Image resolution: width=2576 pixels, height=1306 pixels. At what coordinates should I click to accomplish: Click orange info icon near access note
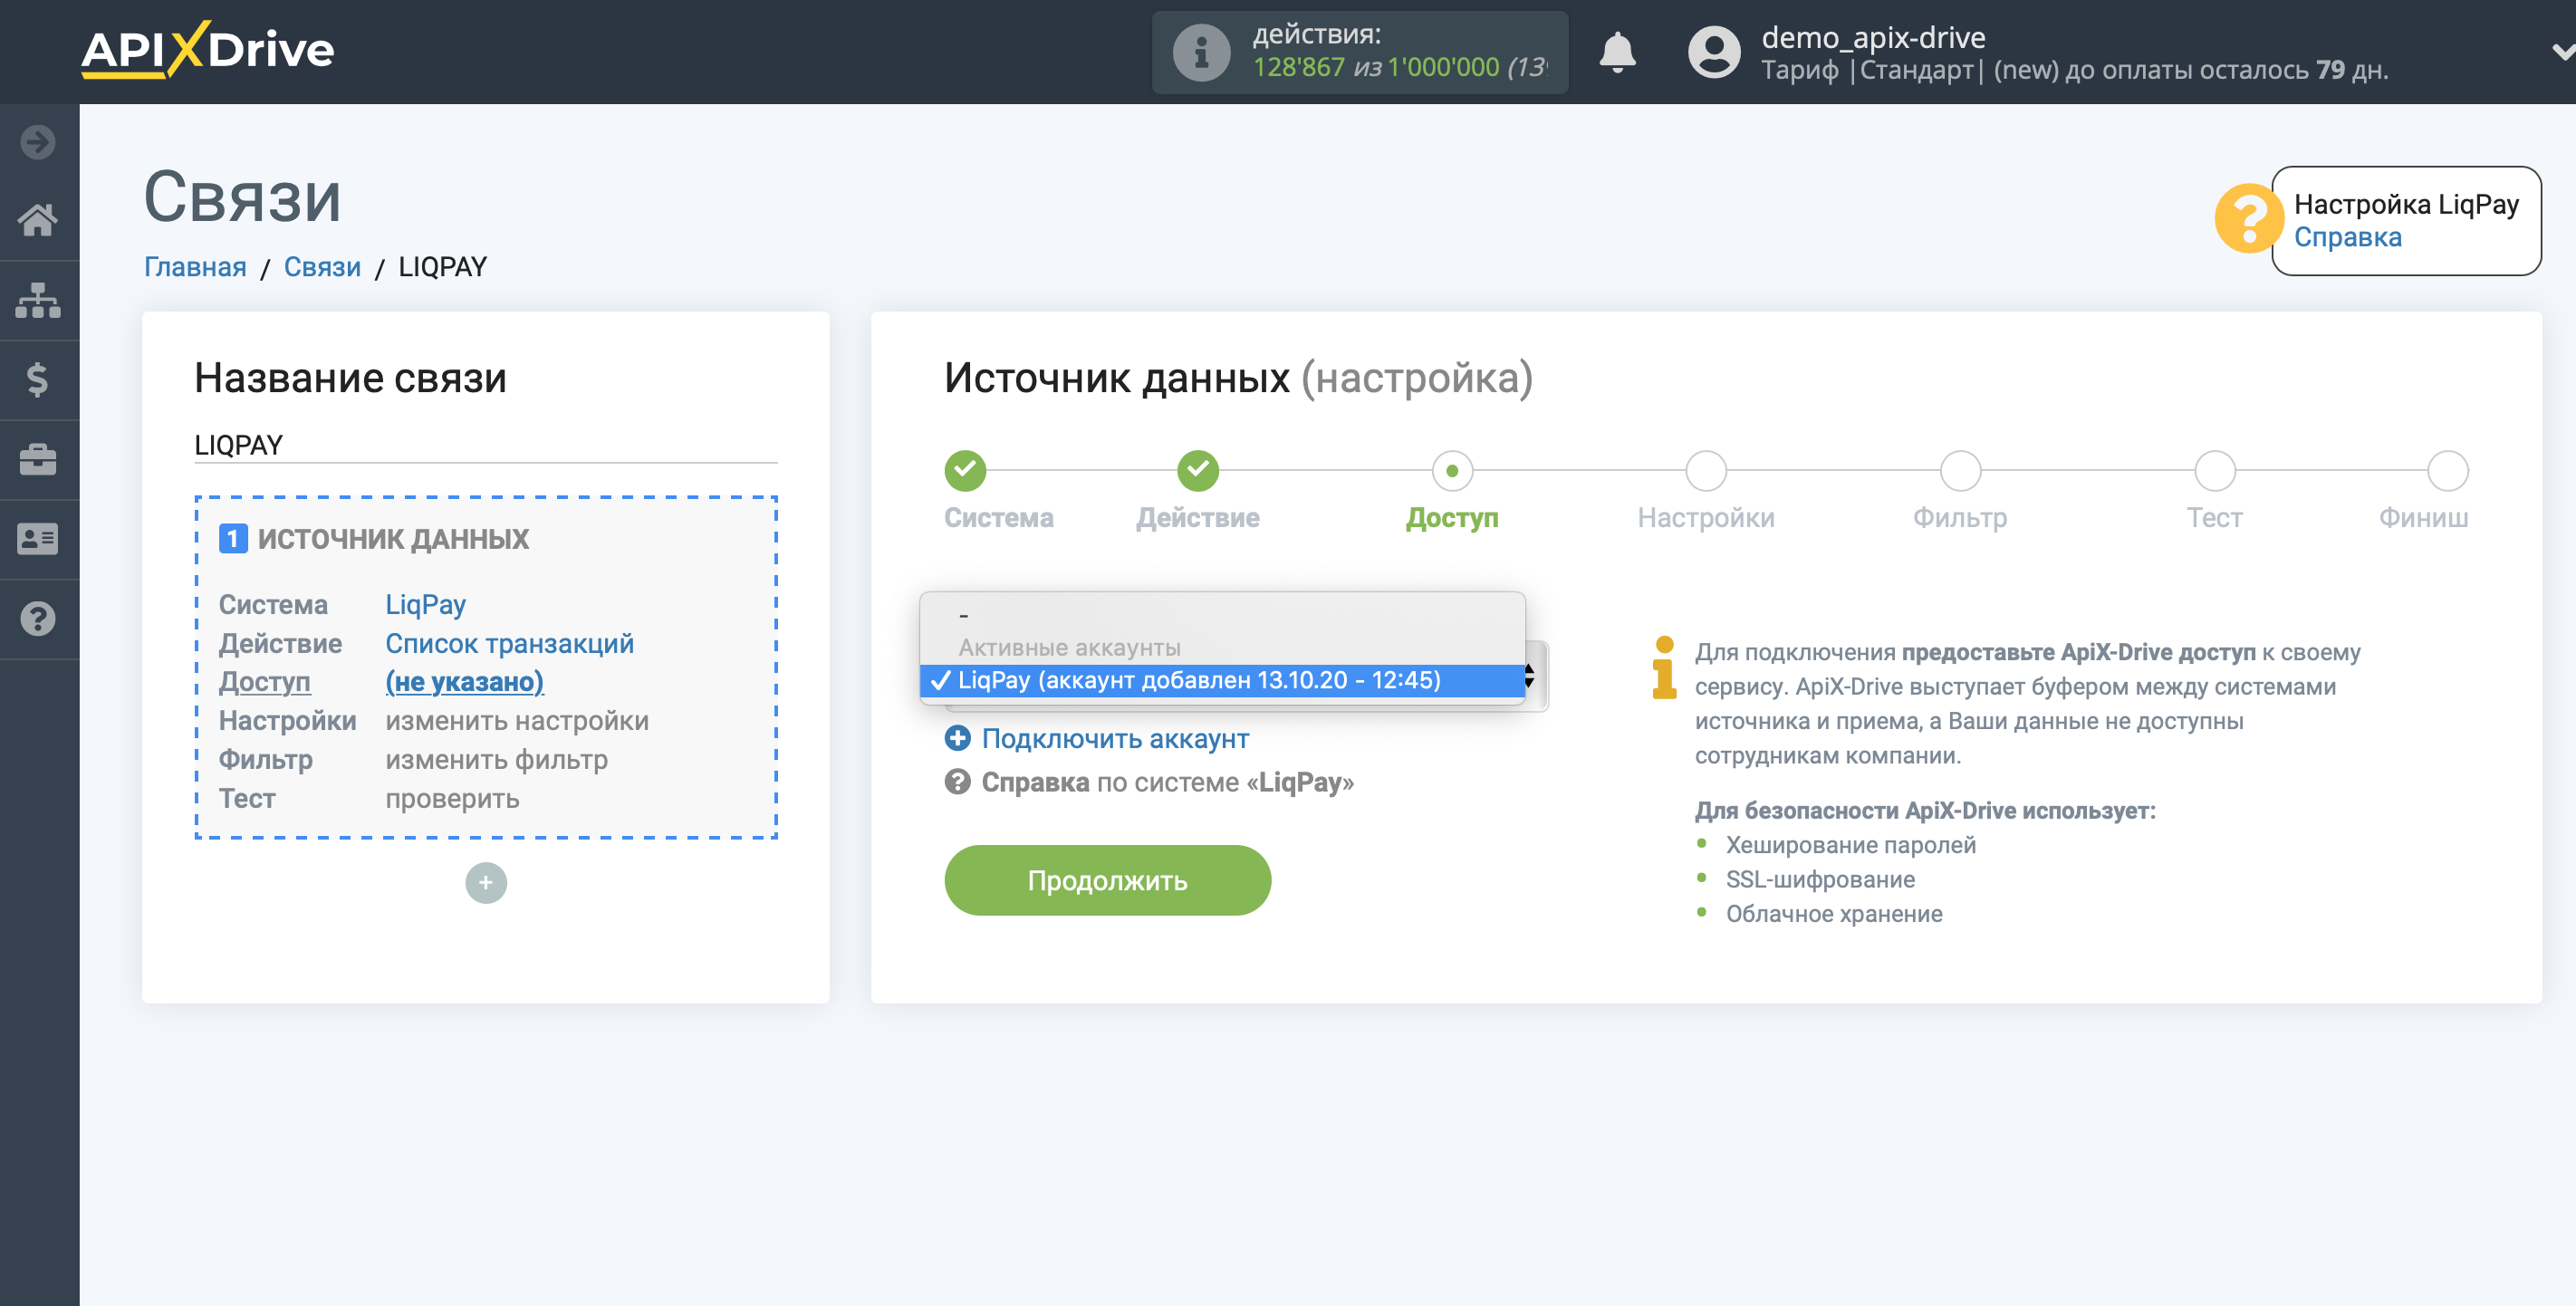pos(1664,668)
